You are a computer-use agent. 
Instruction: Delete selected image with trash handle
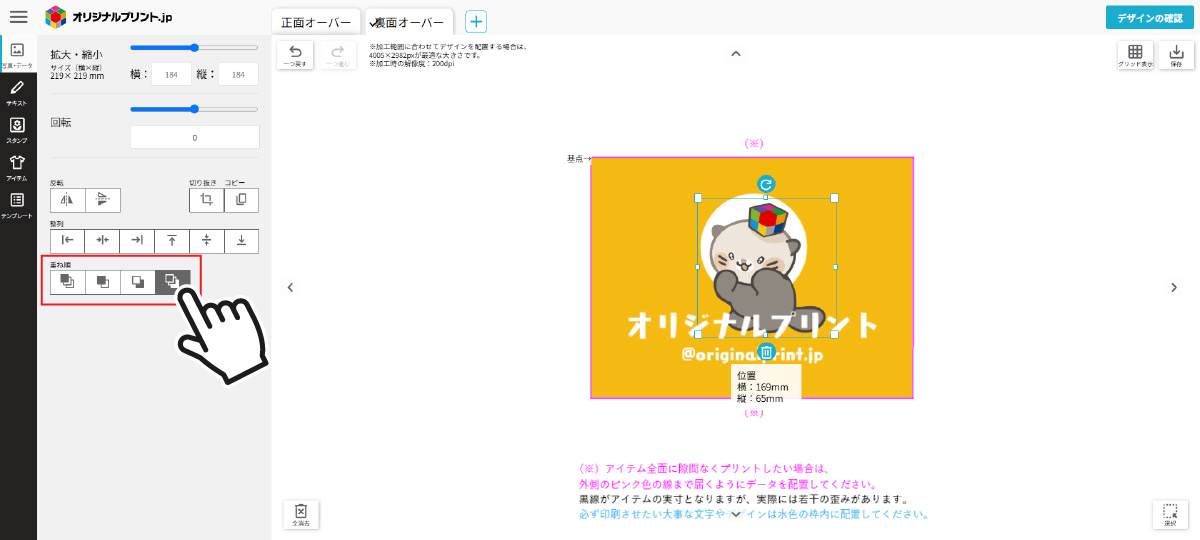[x=766, y=351]
